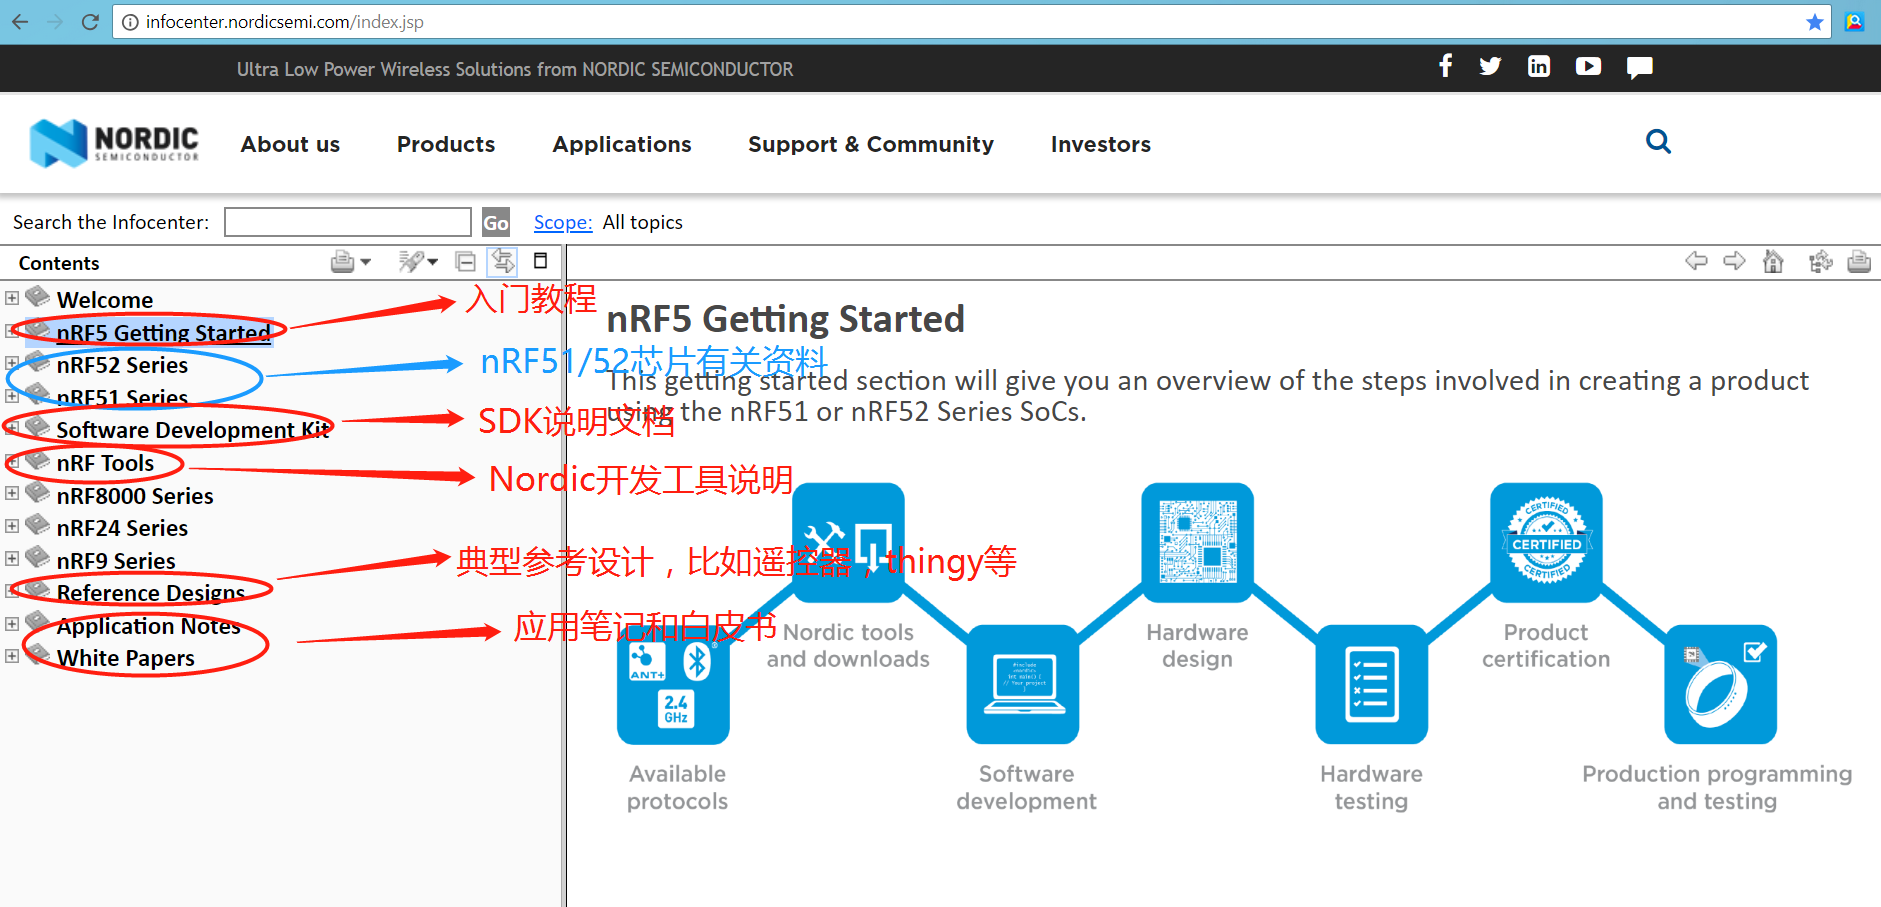Image resolution: width=1881 pixels, height=907 pixels.
Task: Expand the nRF24 Series node
Action: 12,526
